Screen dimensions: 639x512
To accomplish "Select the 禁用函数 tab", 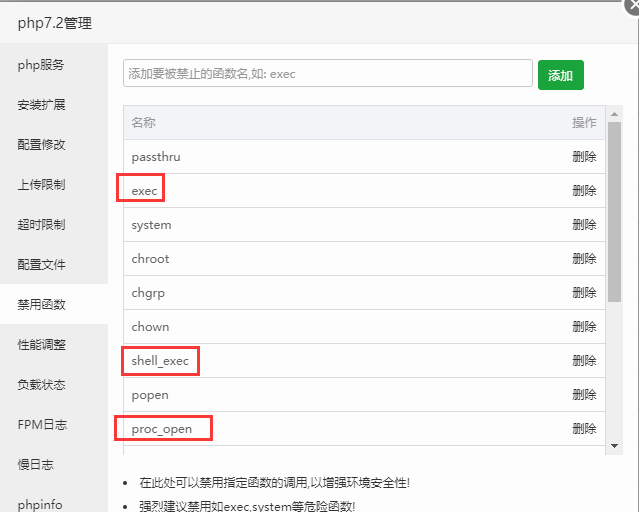I will [x=54, y=304].
